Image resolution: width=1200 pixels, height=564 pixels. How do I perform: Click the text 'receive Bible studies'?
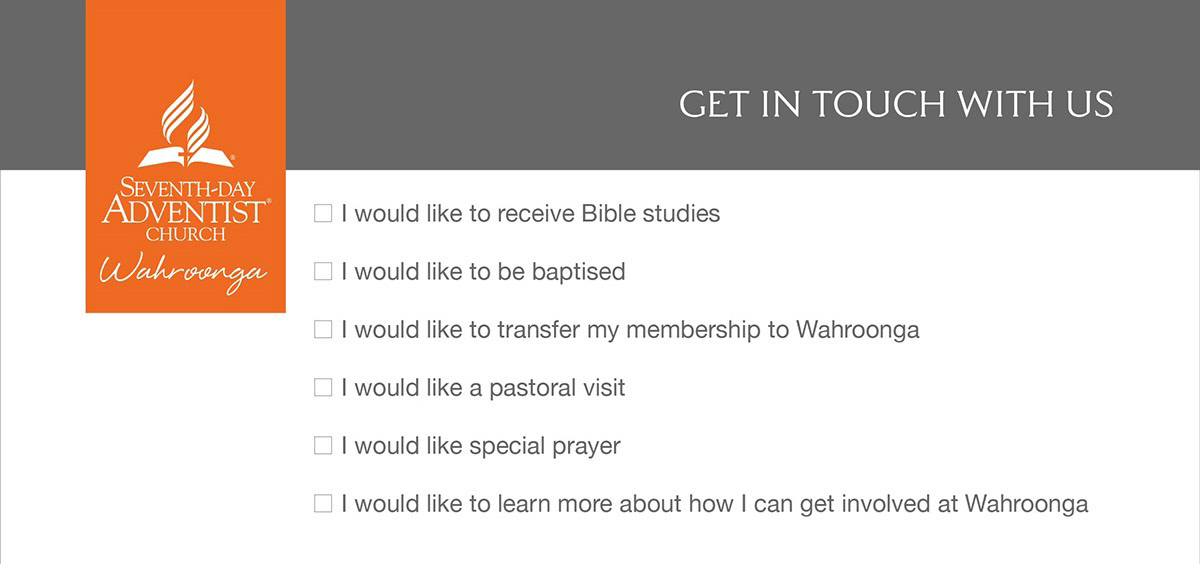pos(608,213)
